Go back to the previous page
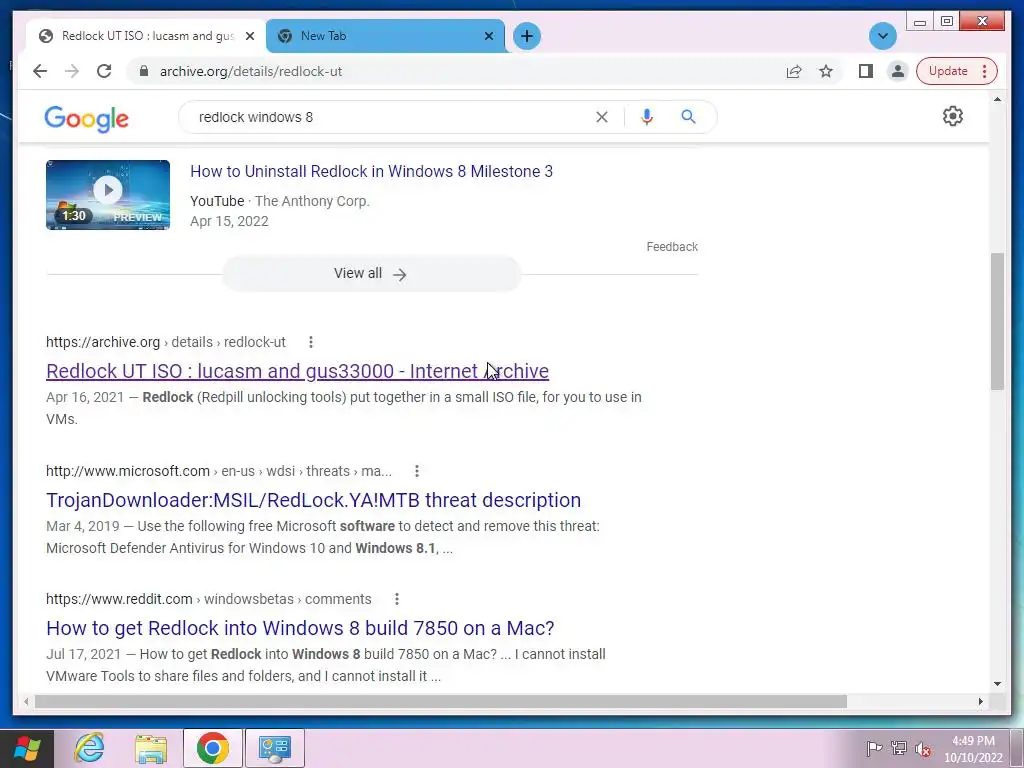Viewport: 1024px width, 768px height. 40,71
